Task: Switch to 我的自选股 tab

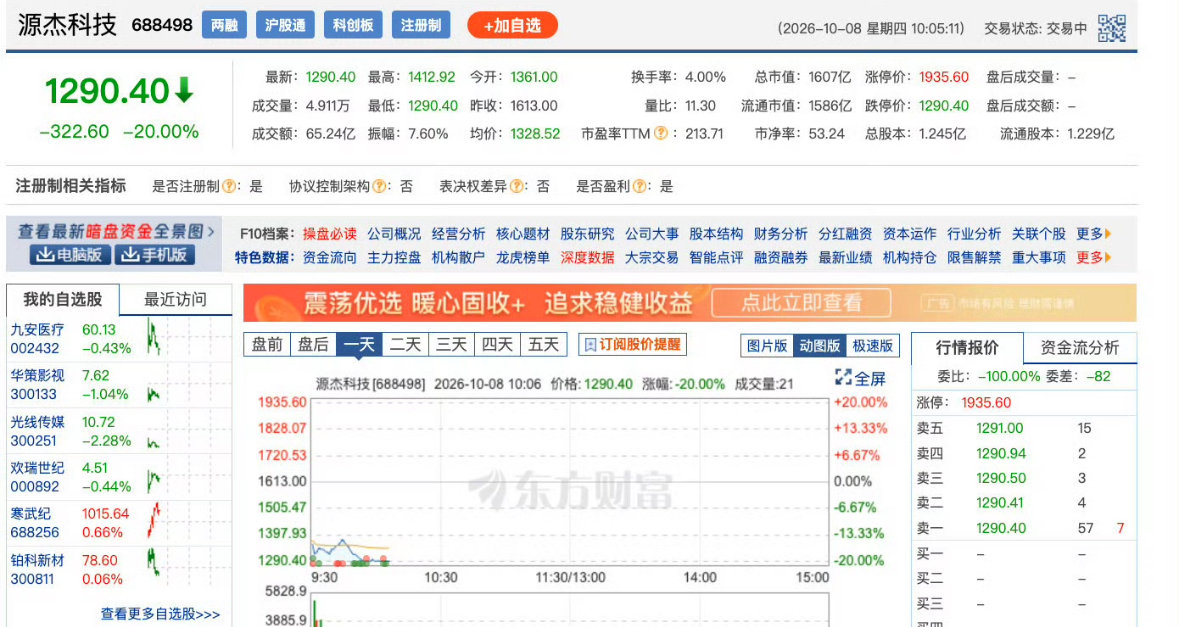Action: (x=62, y=299)
